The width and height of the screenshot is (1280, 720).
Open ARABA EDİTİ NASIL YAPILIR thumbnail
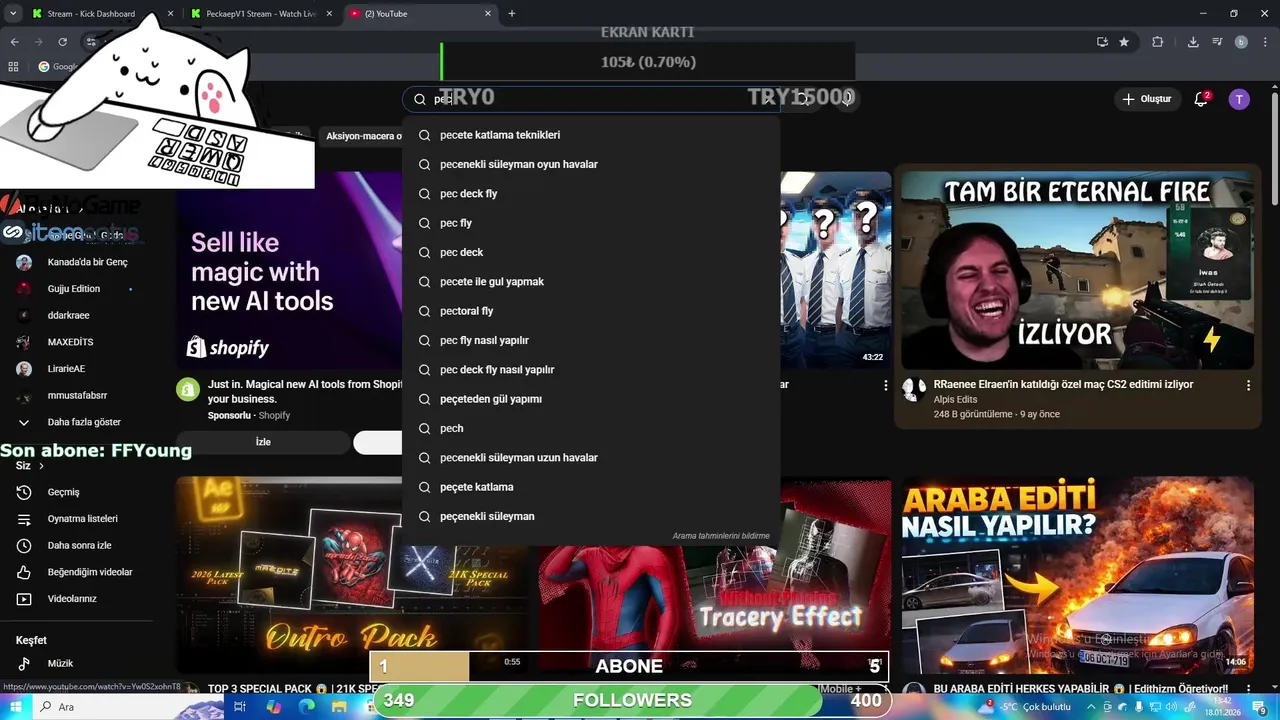1077,575
